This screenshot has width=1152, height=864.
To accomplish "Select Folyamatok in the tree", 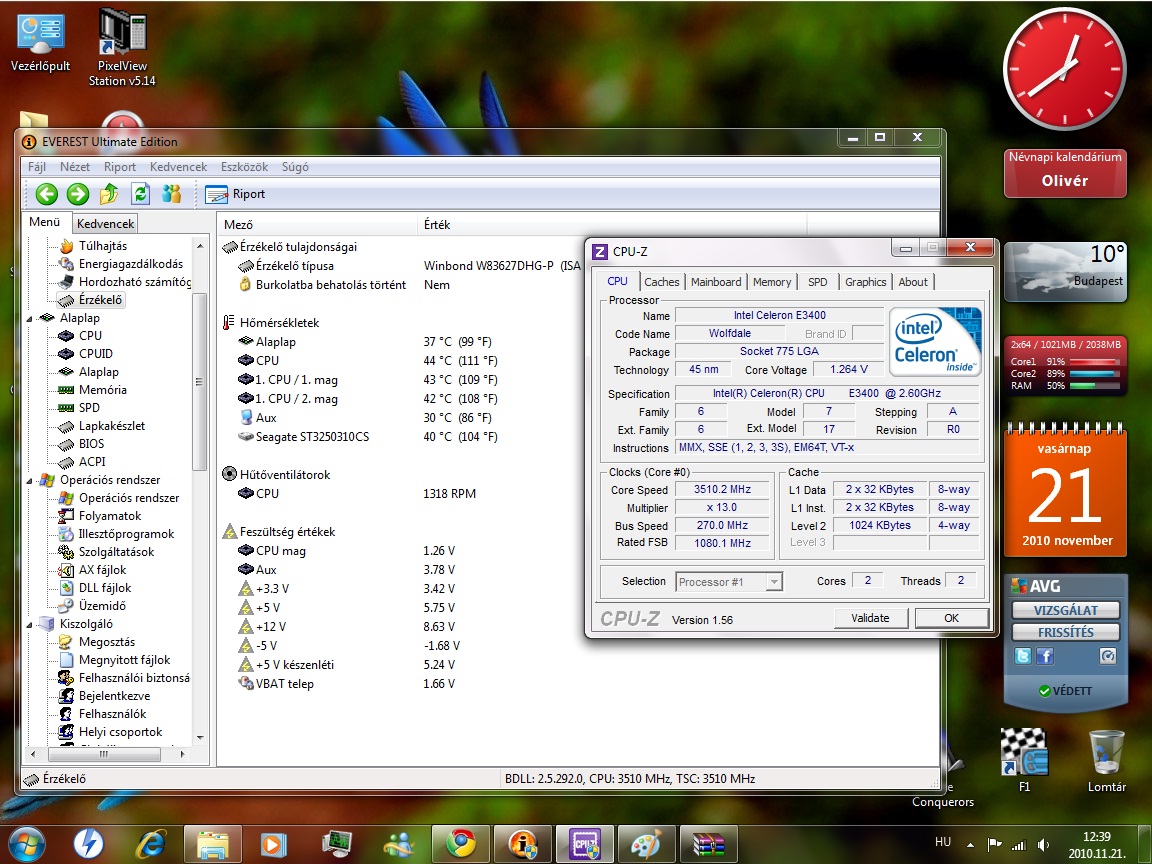I will pyautogui.click(x=109, y=516).
